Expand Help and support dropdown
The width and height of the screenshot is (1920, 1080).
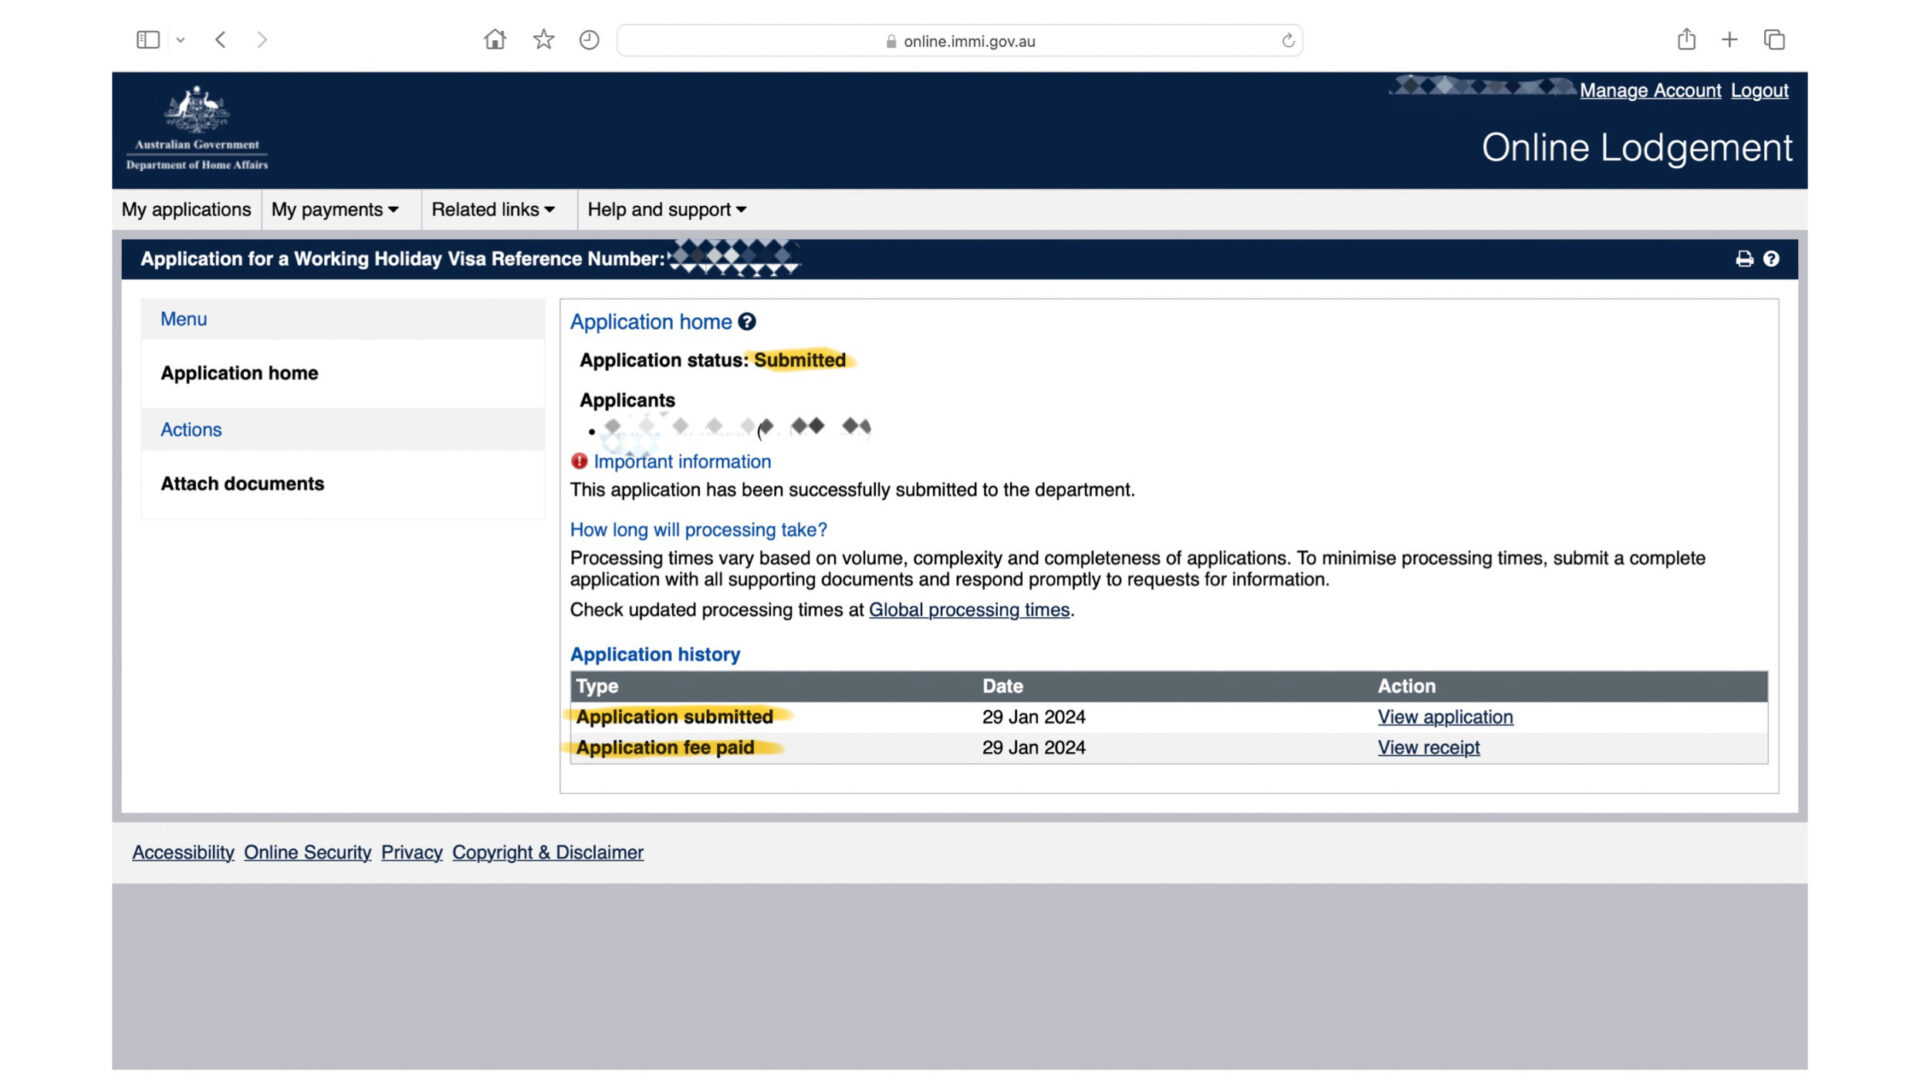click(666, 210)
